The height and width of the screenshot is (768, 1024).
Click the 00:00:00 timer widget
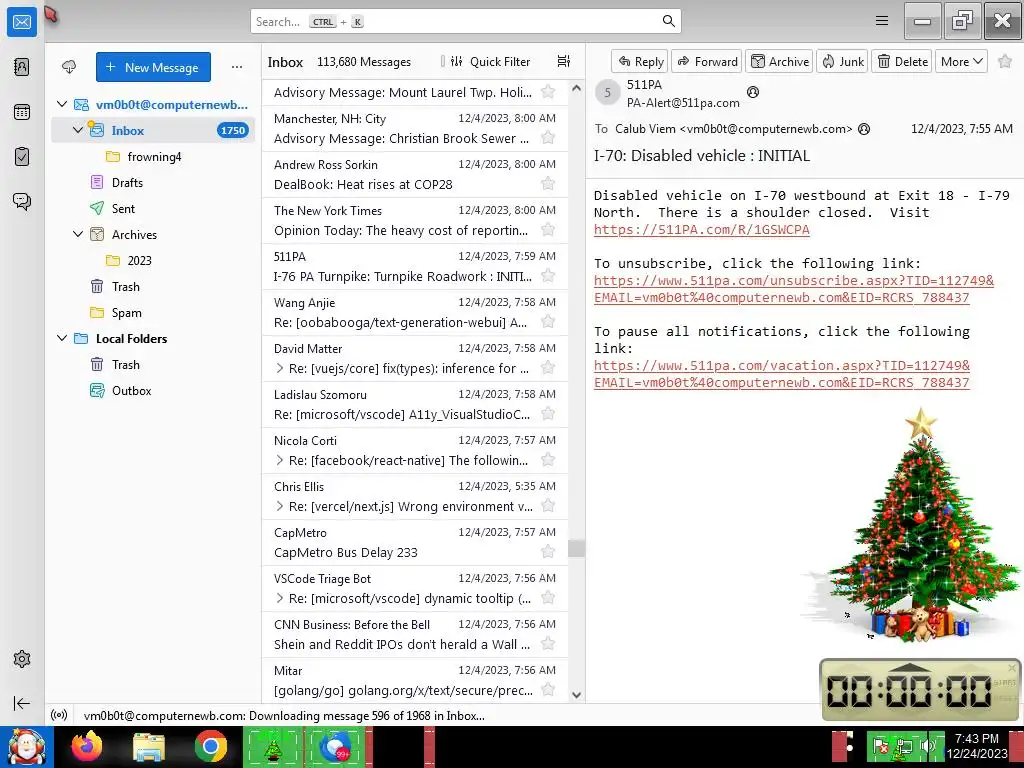[x=920, y=690]
